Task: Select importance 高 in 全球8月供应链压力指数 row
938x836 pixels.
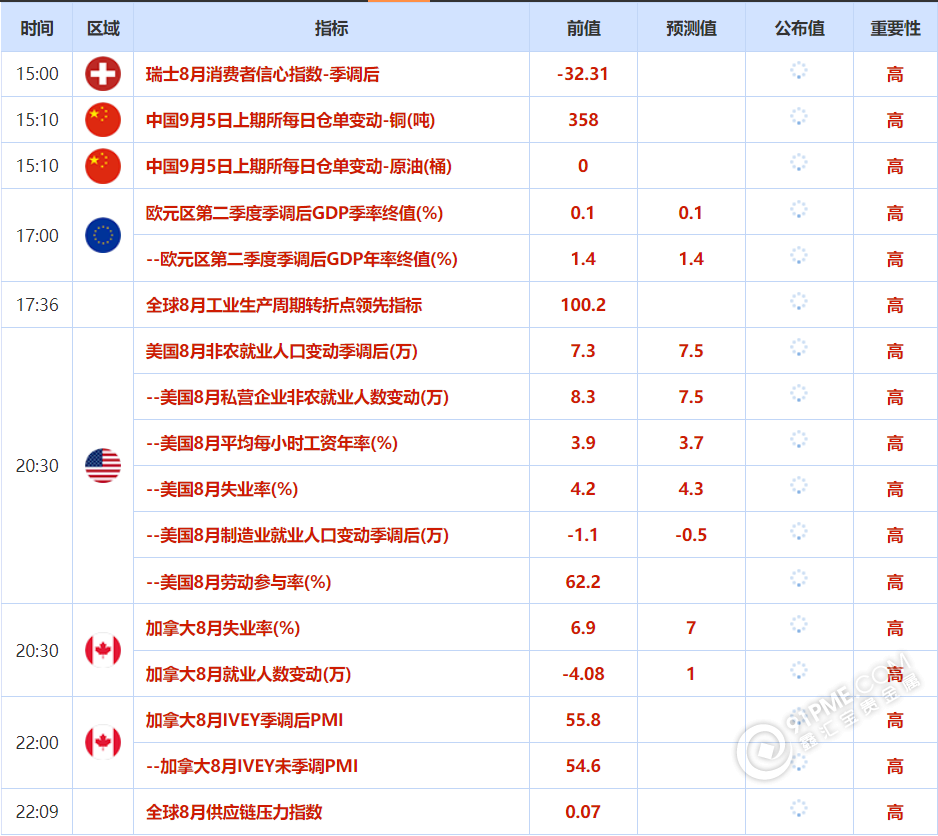Action: tap(895, 812)
